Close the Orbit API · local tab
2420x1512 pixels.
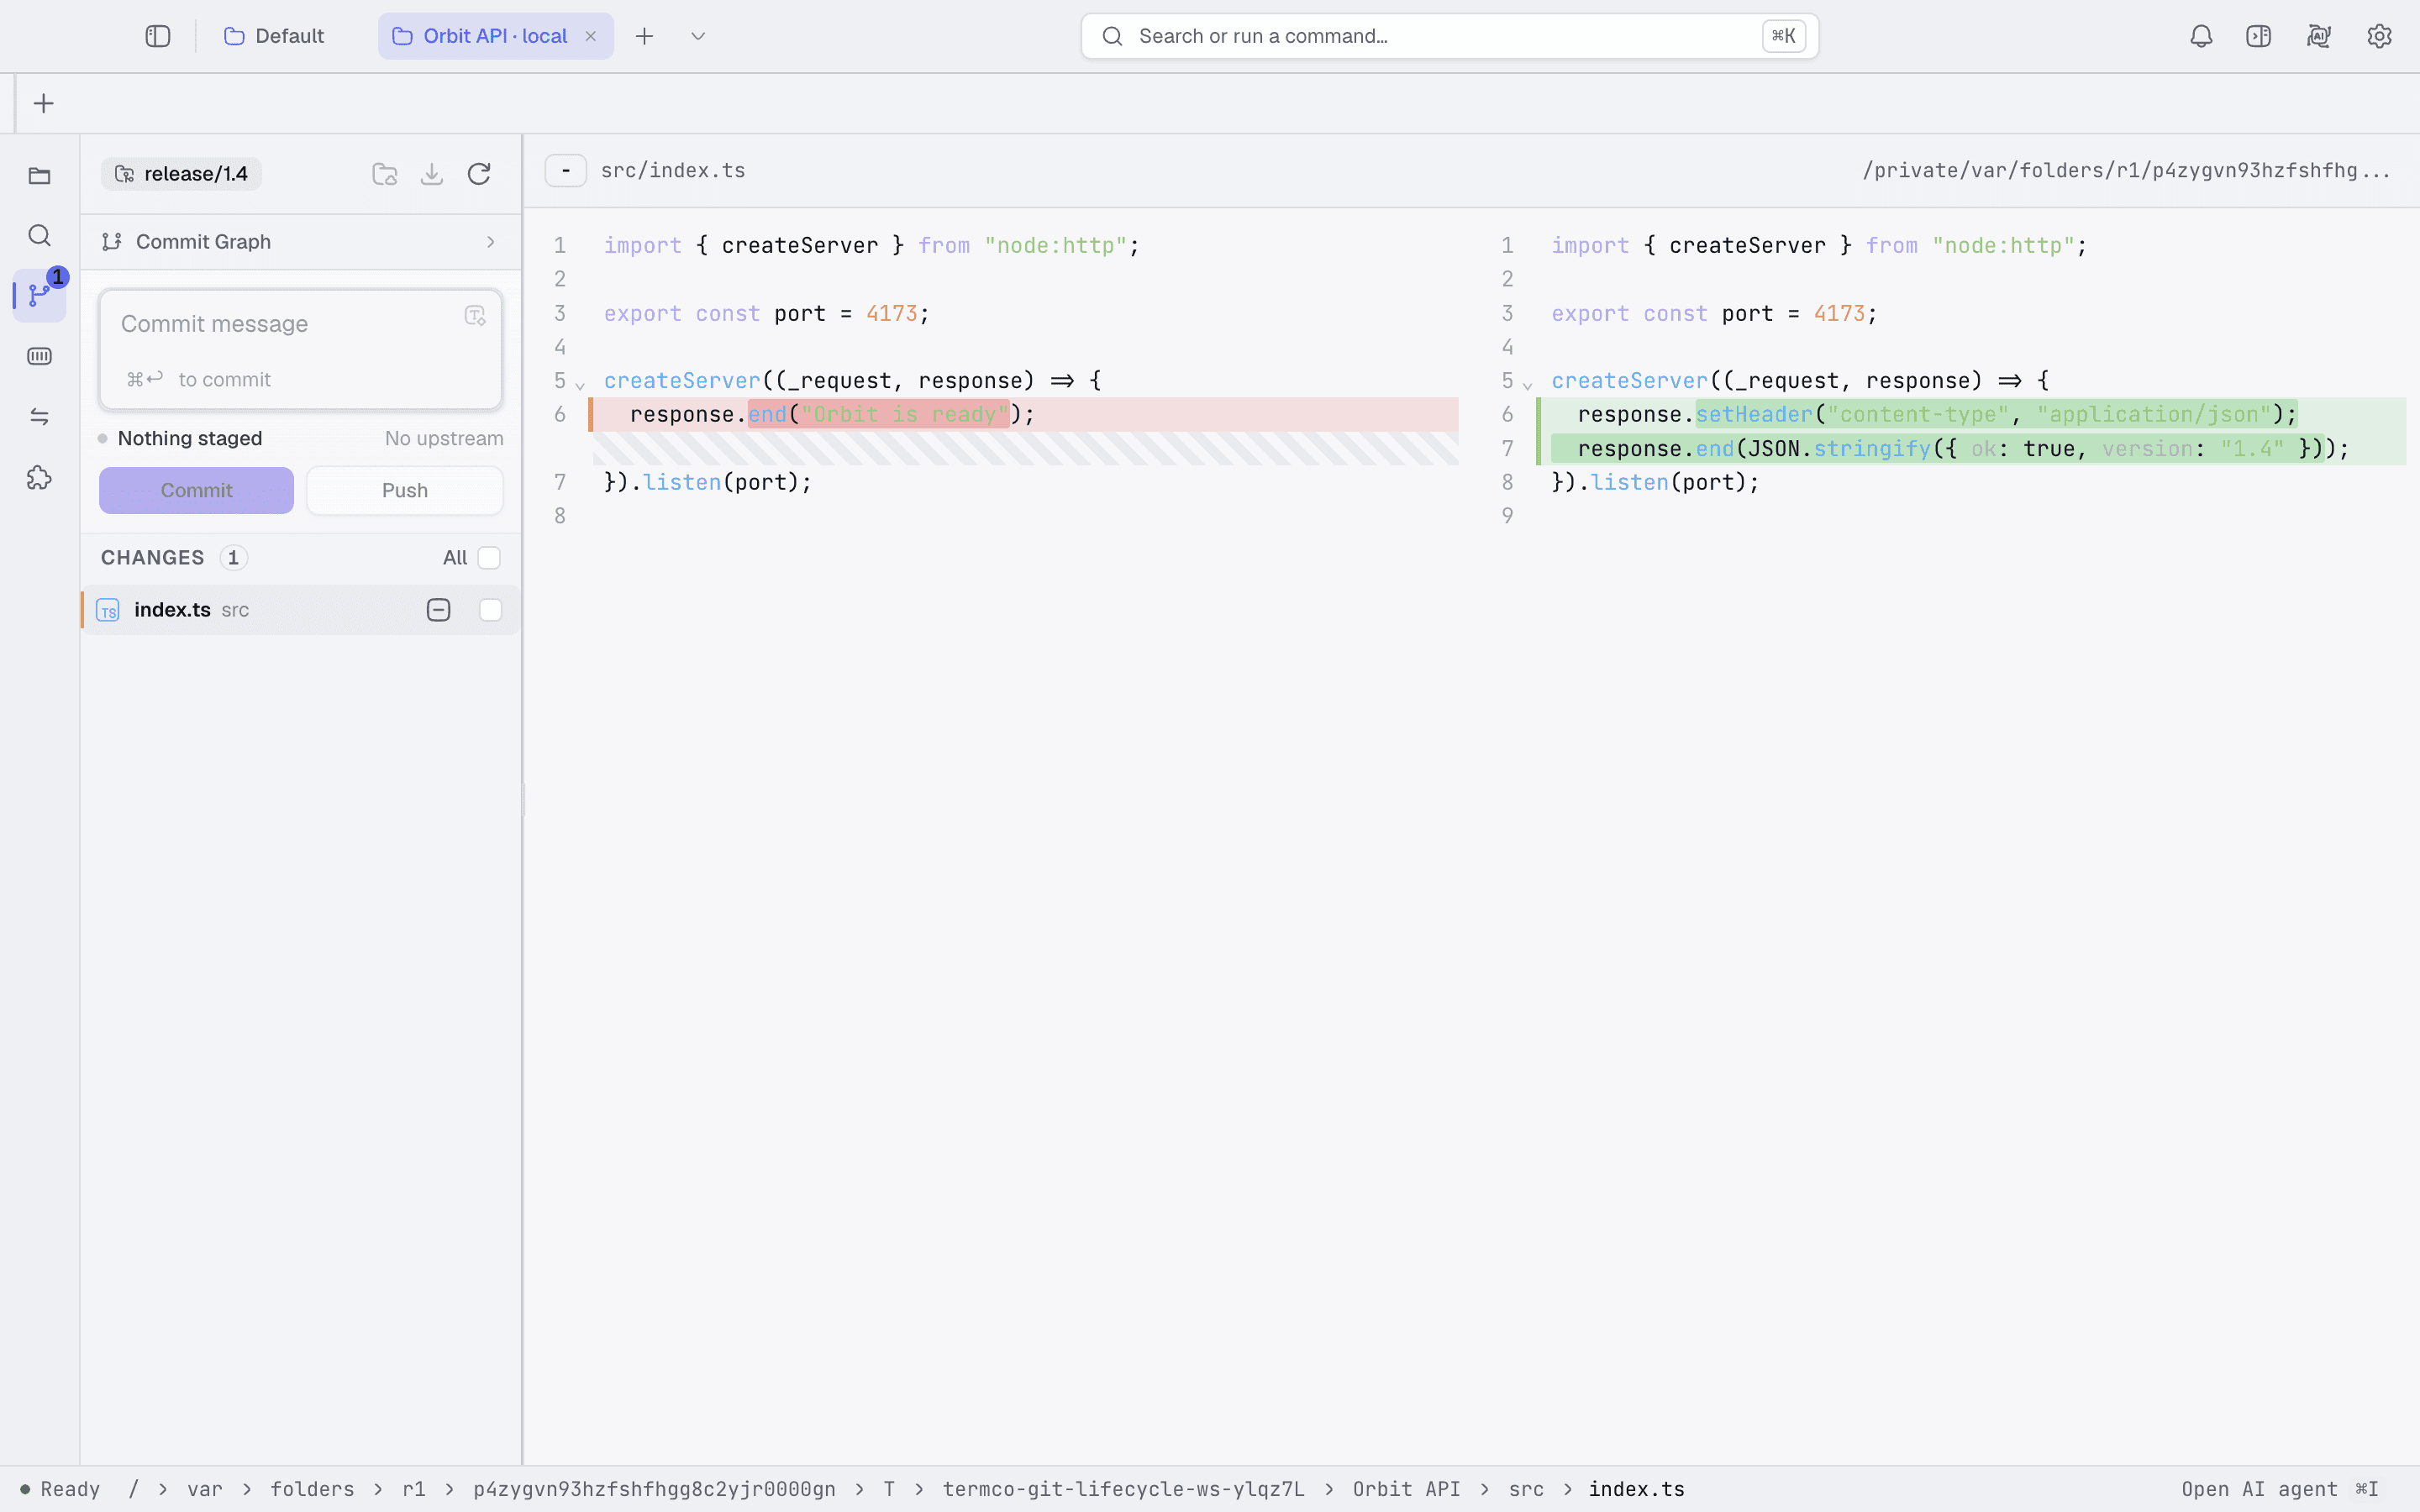591,36
